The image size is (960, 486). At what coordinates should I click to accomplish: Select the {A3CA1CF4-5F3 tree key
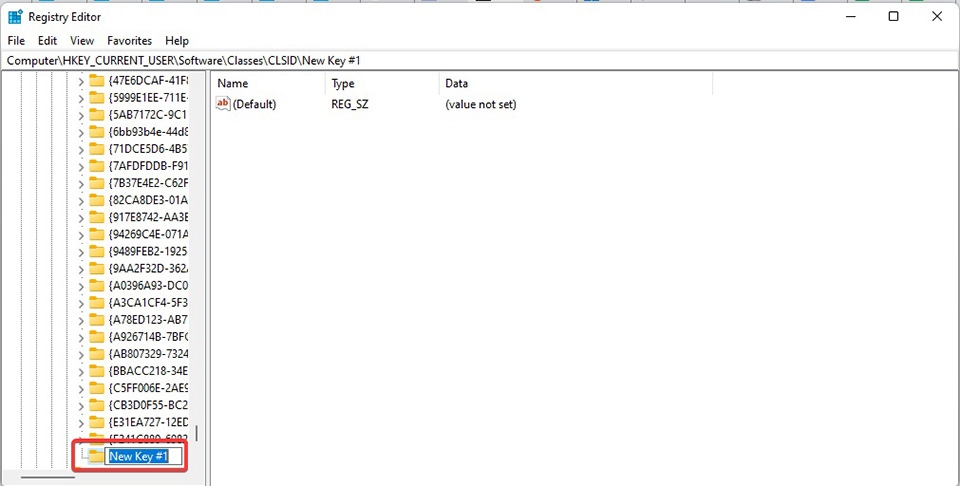click(x=148, y=303)
